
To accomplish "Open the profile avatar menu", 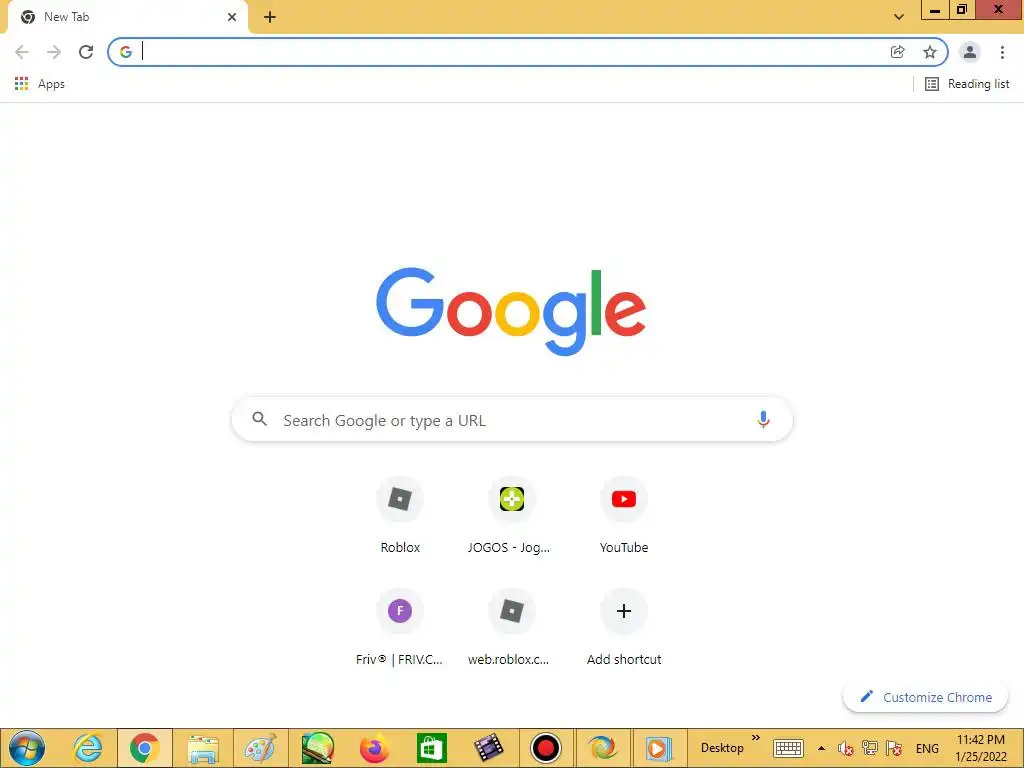I will click(x=970, y=52).
